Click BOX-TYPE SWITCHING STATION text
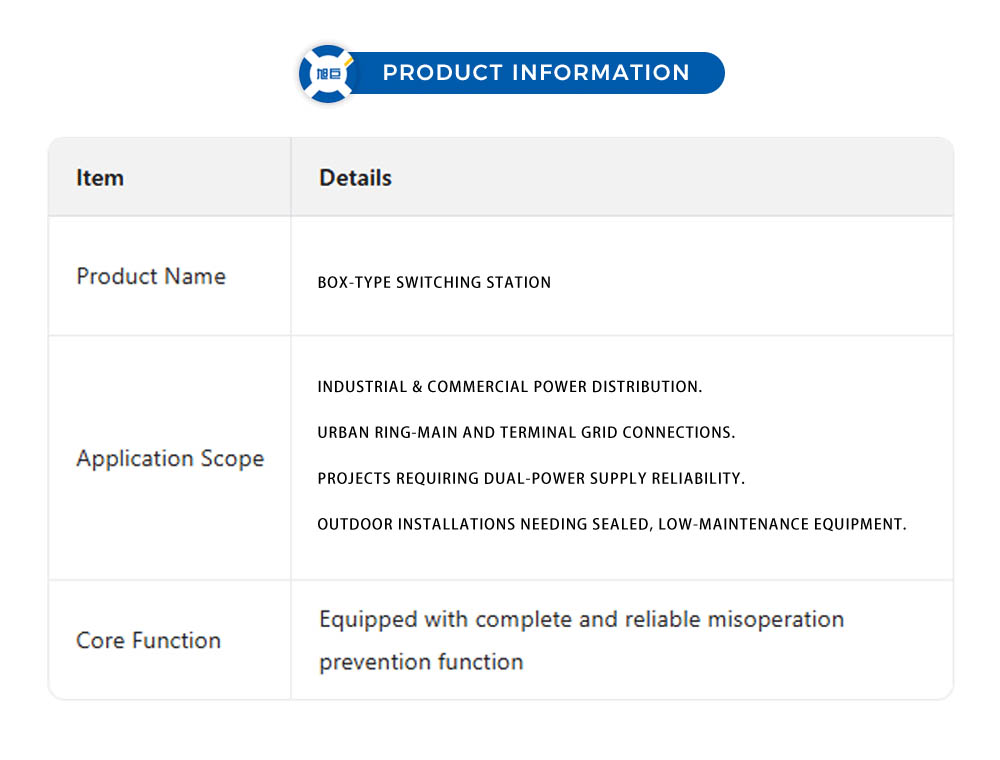This screenshot has height=760, width=1000. click(x=434, y=283)
